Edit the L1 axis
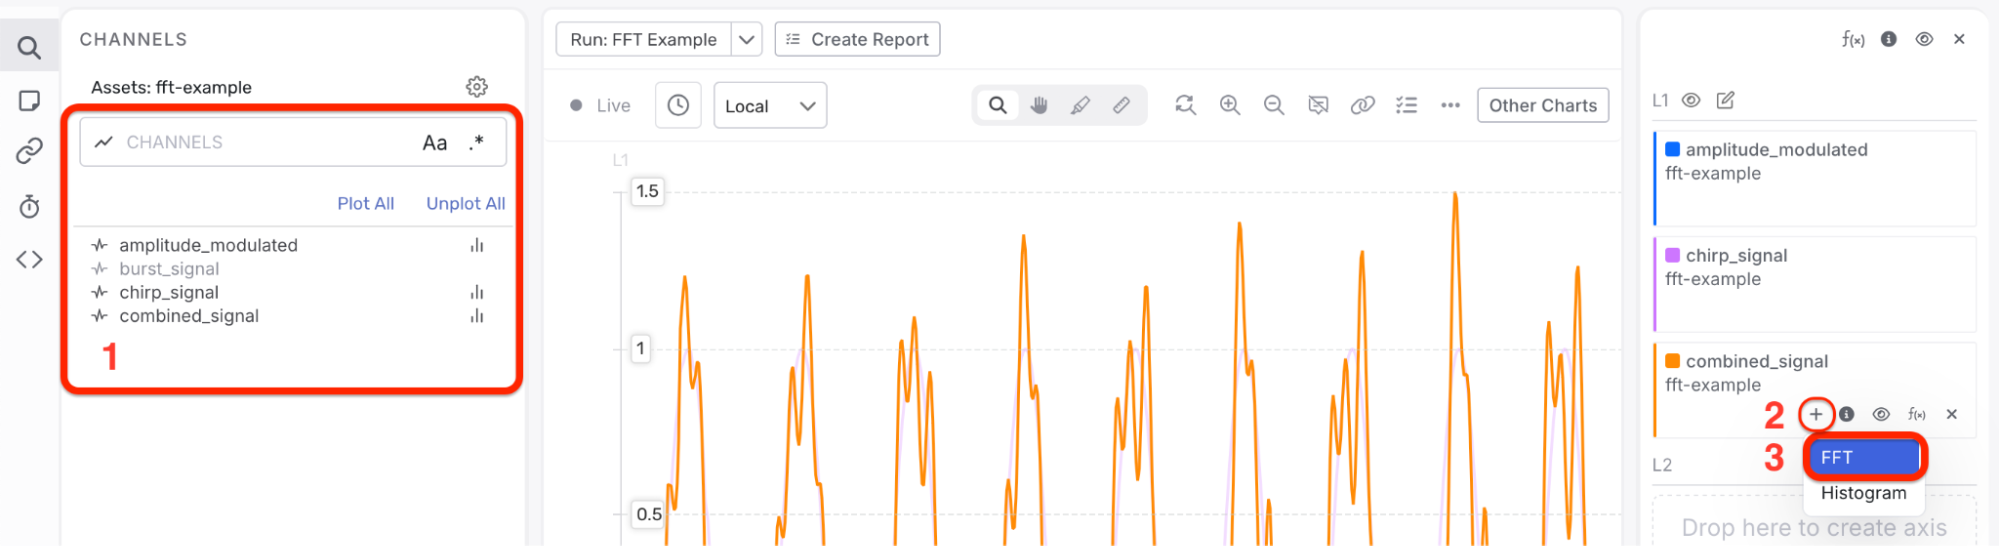Screen dimensions: 1999x546 [x=1726, y=100]
